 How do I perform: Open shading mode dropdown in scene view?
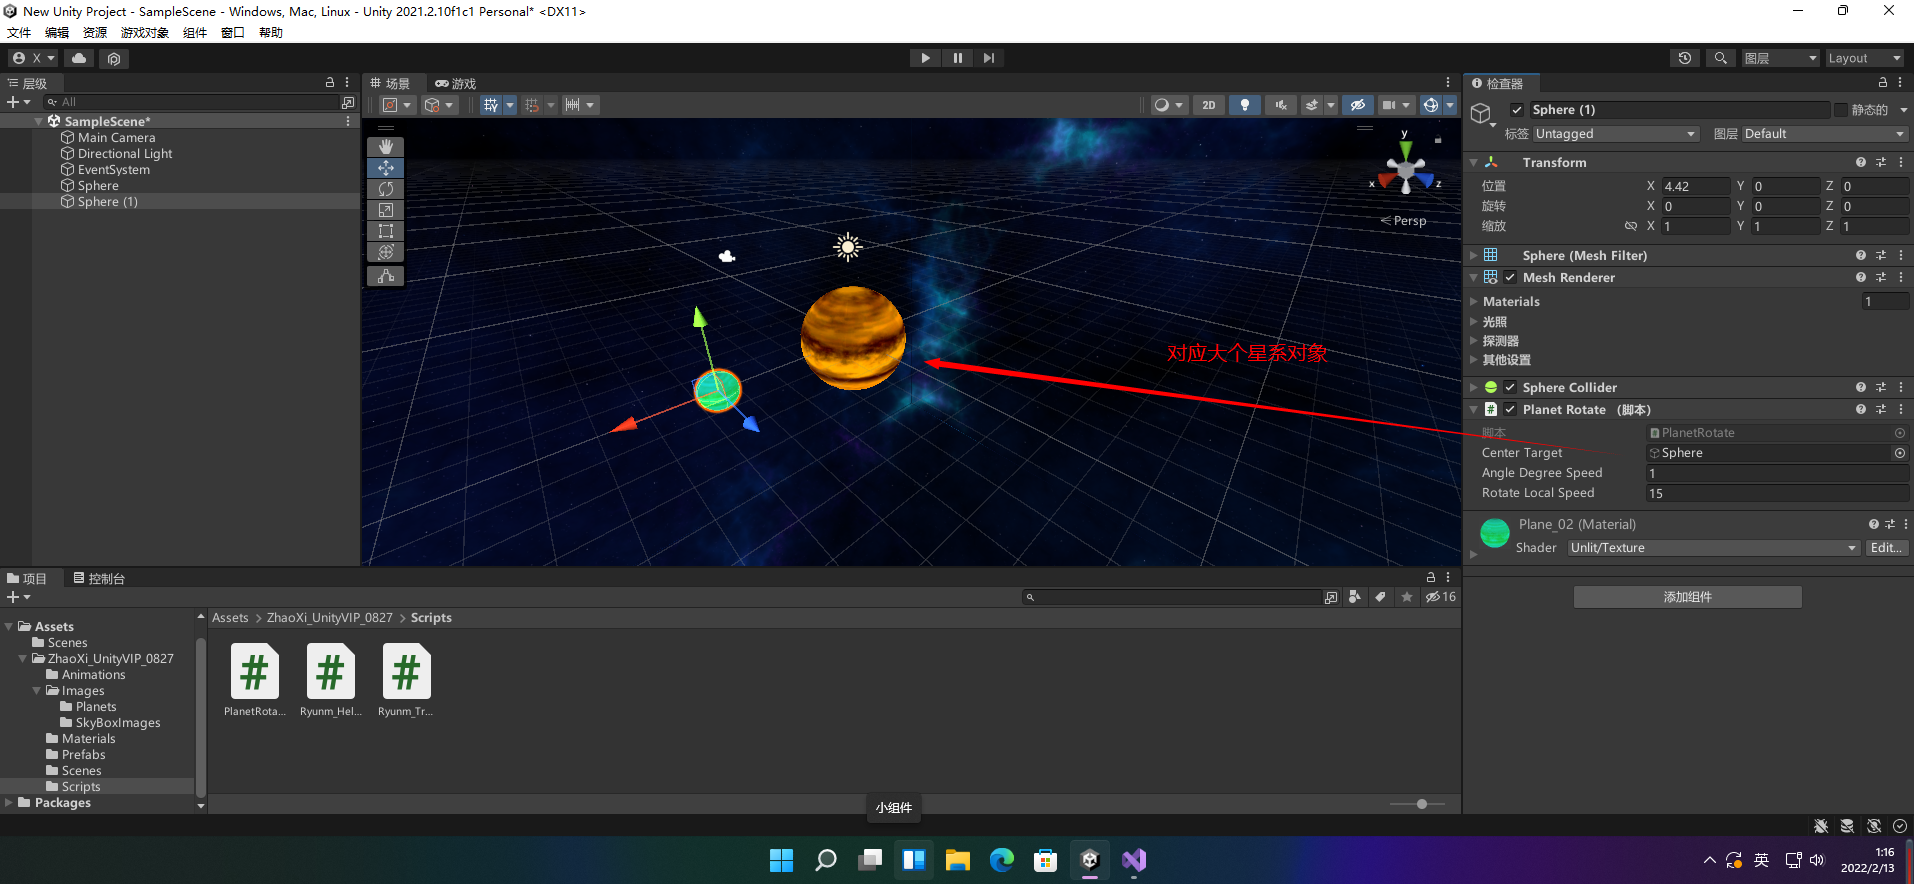1168,105
